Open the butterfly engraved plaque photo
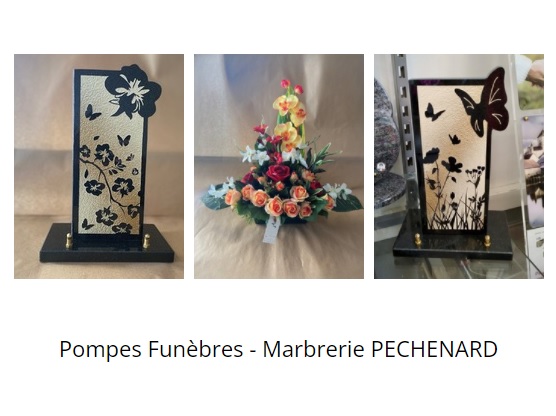 [x=459, y=166]
